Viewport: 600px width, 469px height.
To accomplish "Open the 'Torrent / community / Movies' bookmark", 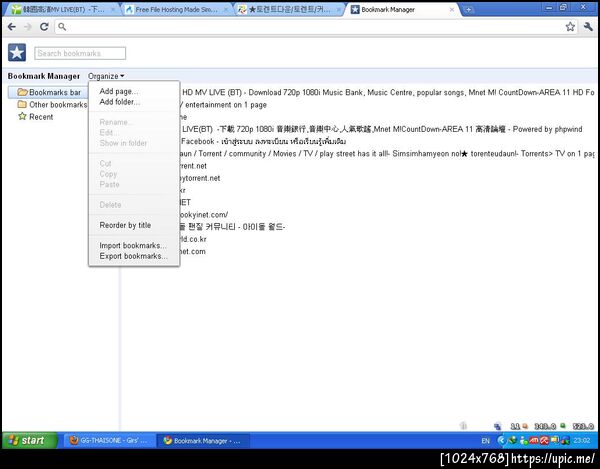I will point(387,153).
